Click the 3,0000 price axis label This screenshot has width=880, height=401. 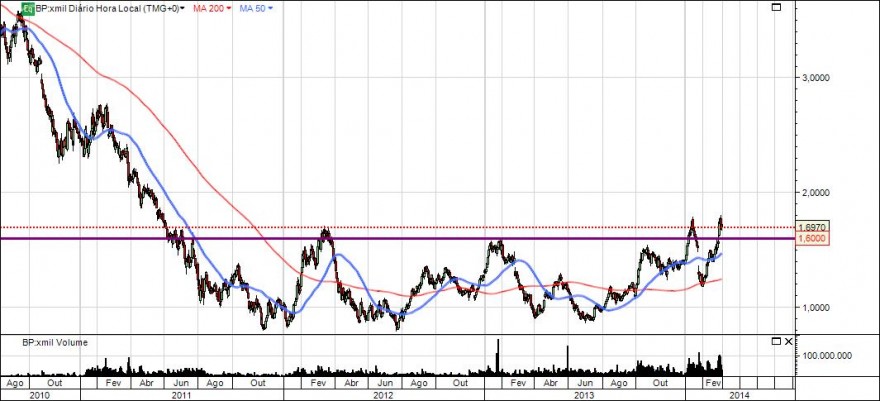(815, 77)
